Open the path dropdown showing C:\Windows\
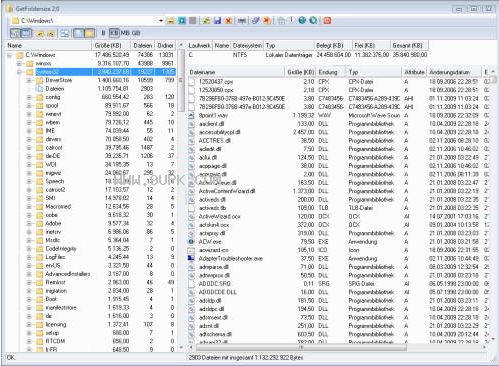Image resolution: width=499 pixels, height=366 pixels. pyautogui.click(x=161, y=21)
